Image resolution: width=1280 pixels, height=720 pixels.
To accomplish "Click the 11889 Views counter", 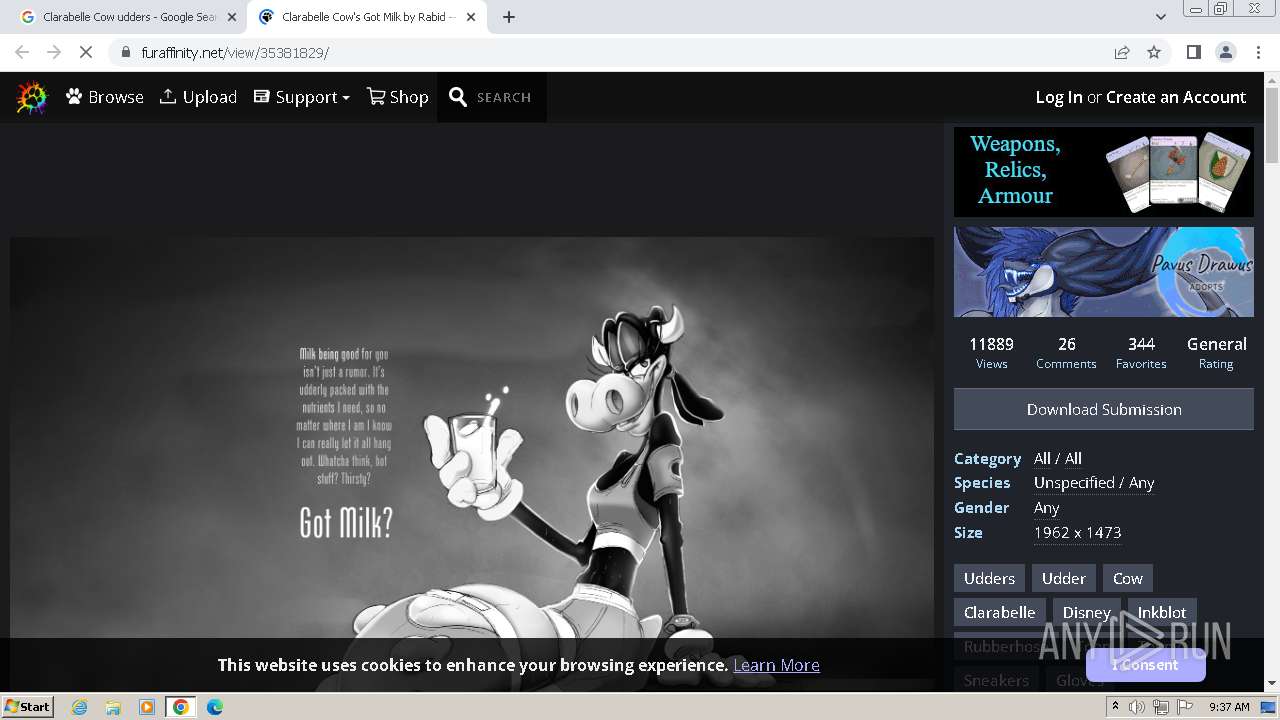I will (991, 353).
